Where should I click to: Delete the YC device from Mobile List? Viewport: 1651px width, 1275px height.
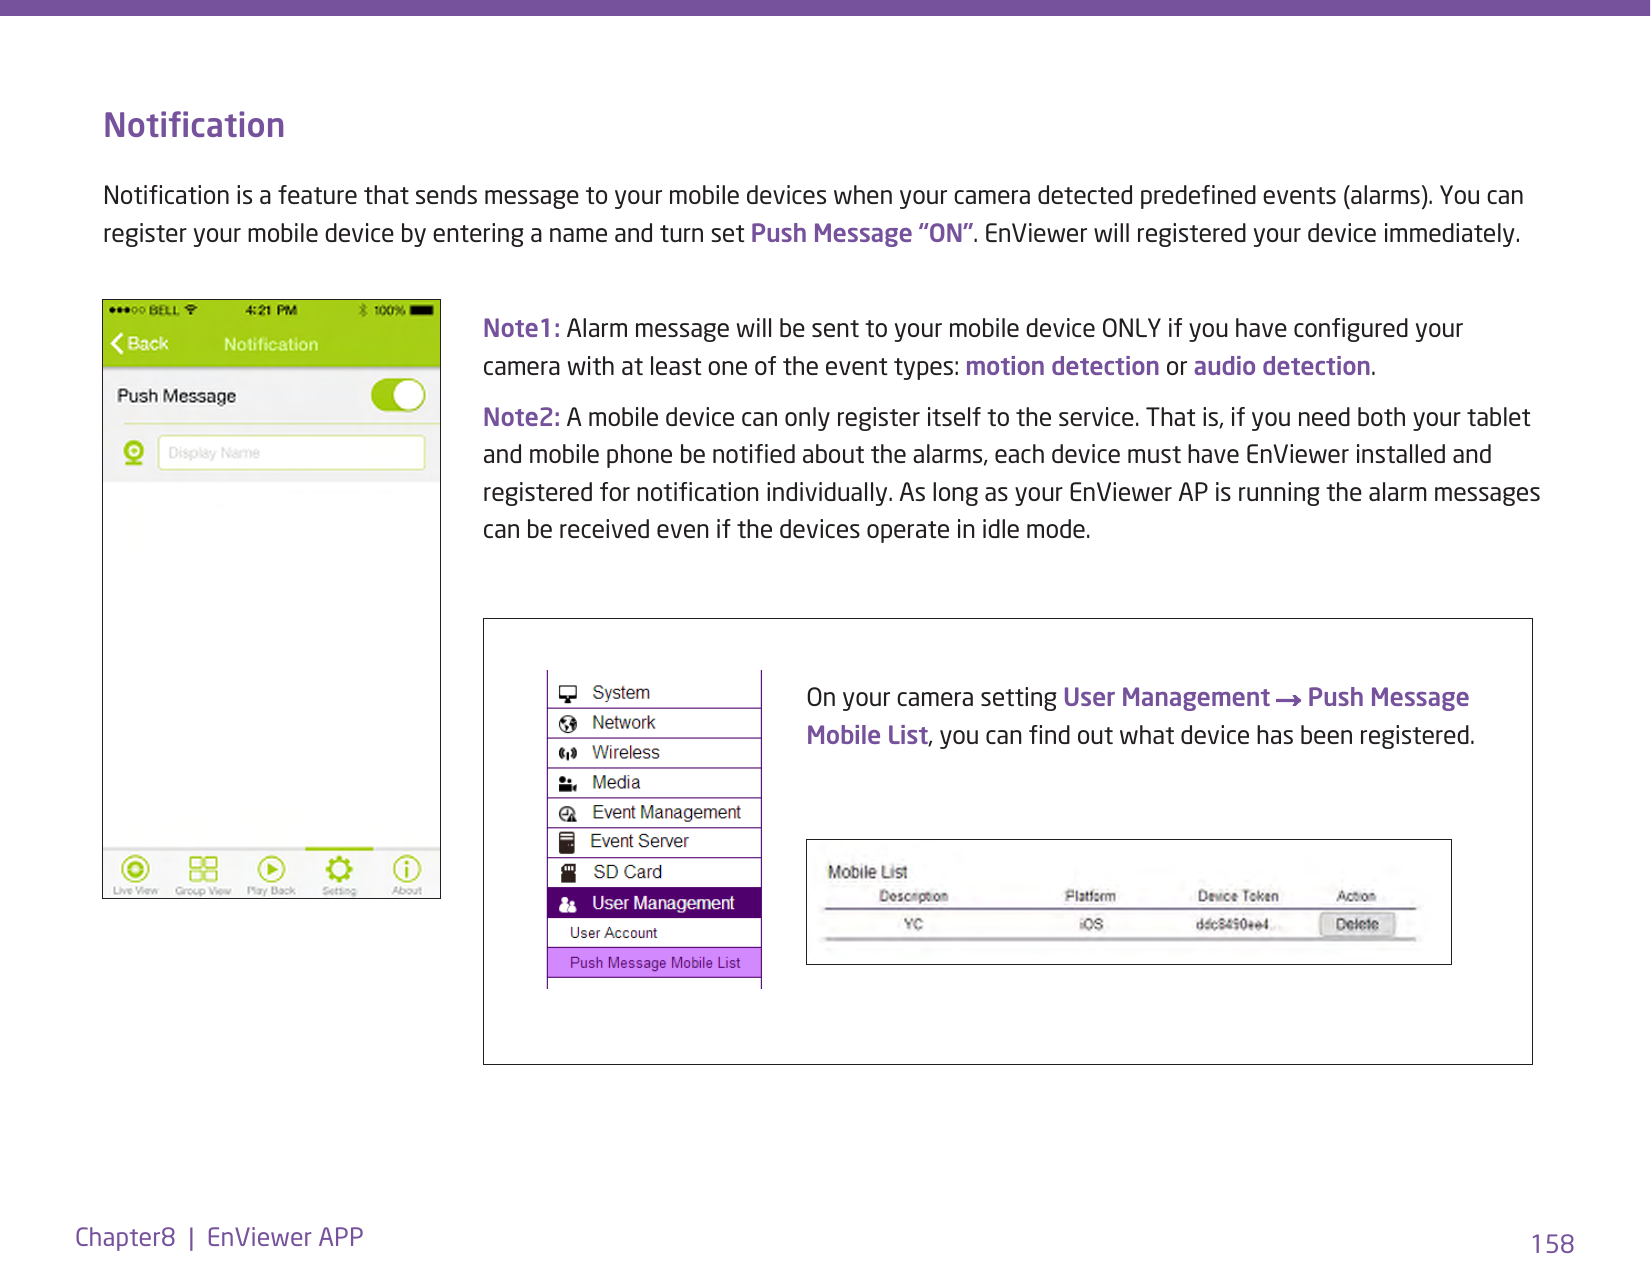[x=1357, y=925]
